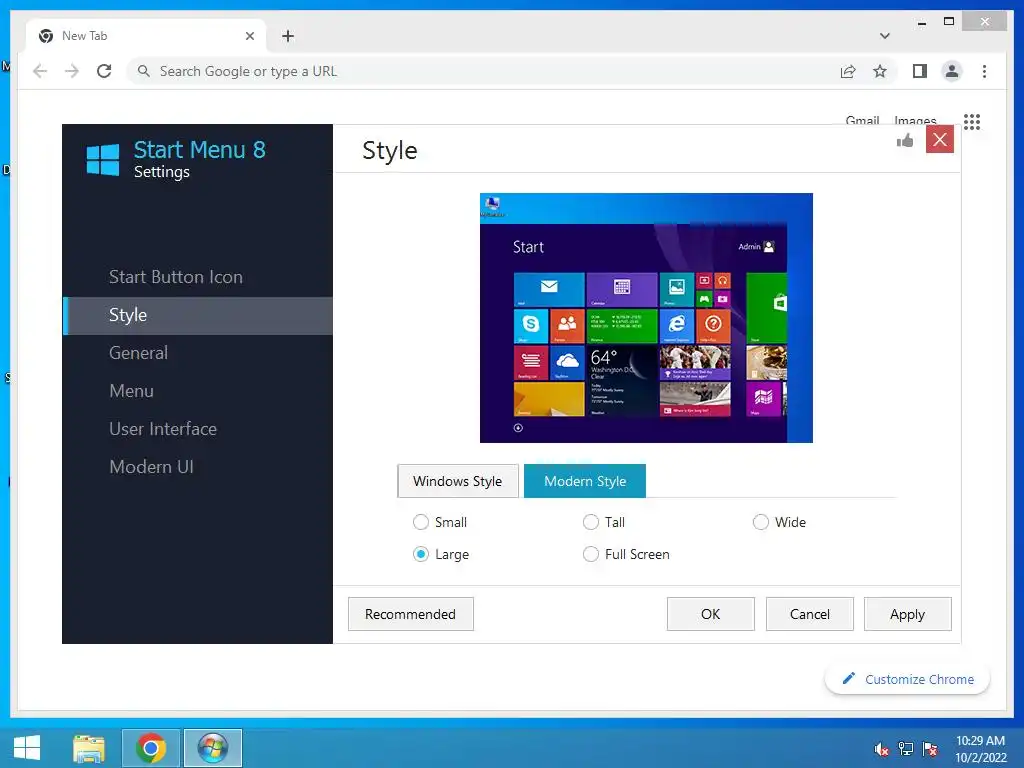Select the Tall size radio button

(x=590, y=522)
